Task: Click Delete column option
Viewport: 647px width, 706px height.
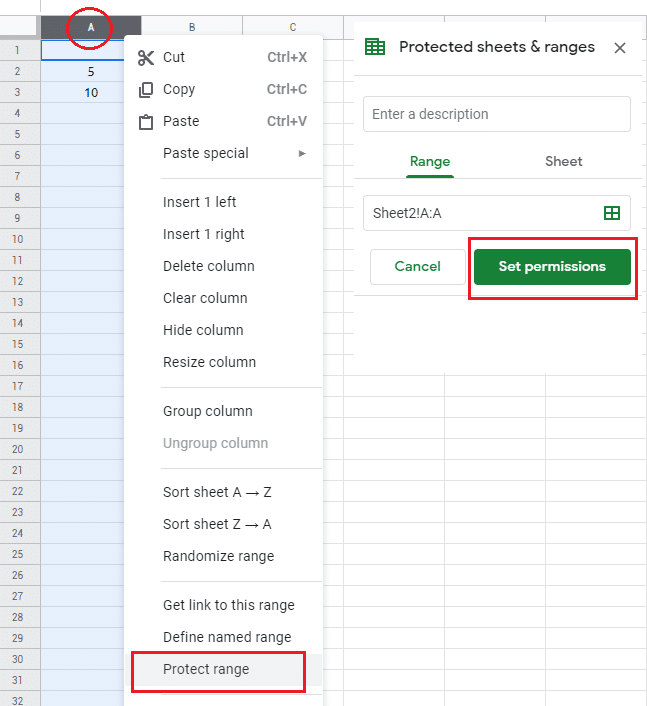Action: 208,266
